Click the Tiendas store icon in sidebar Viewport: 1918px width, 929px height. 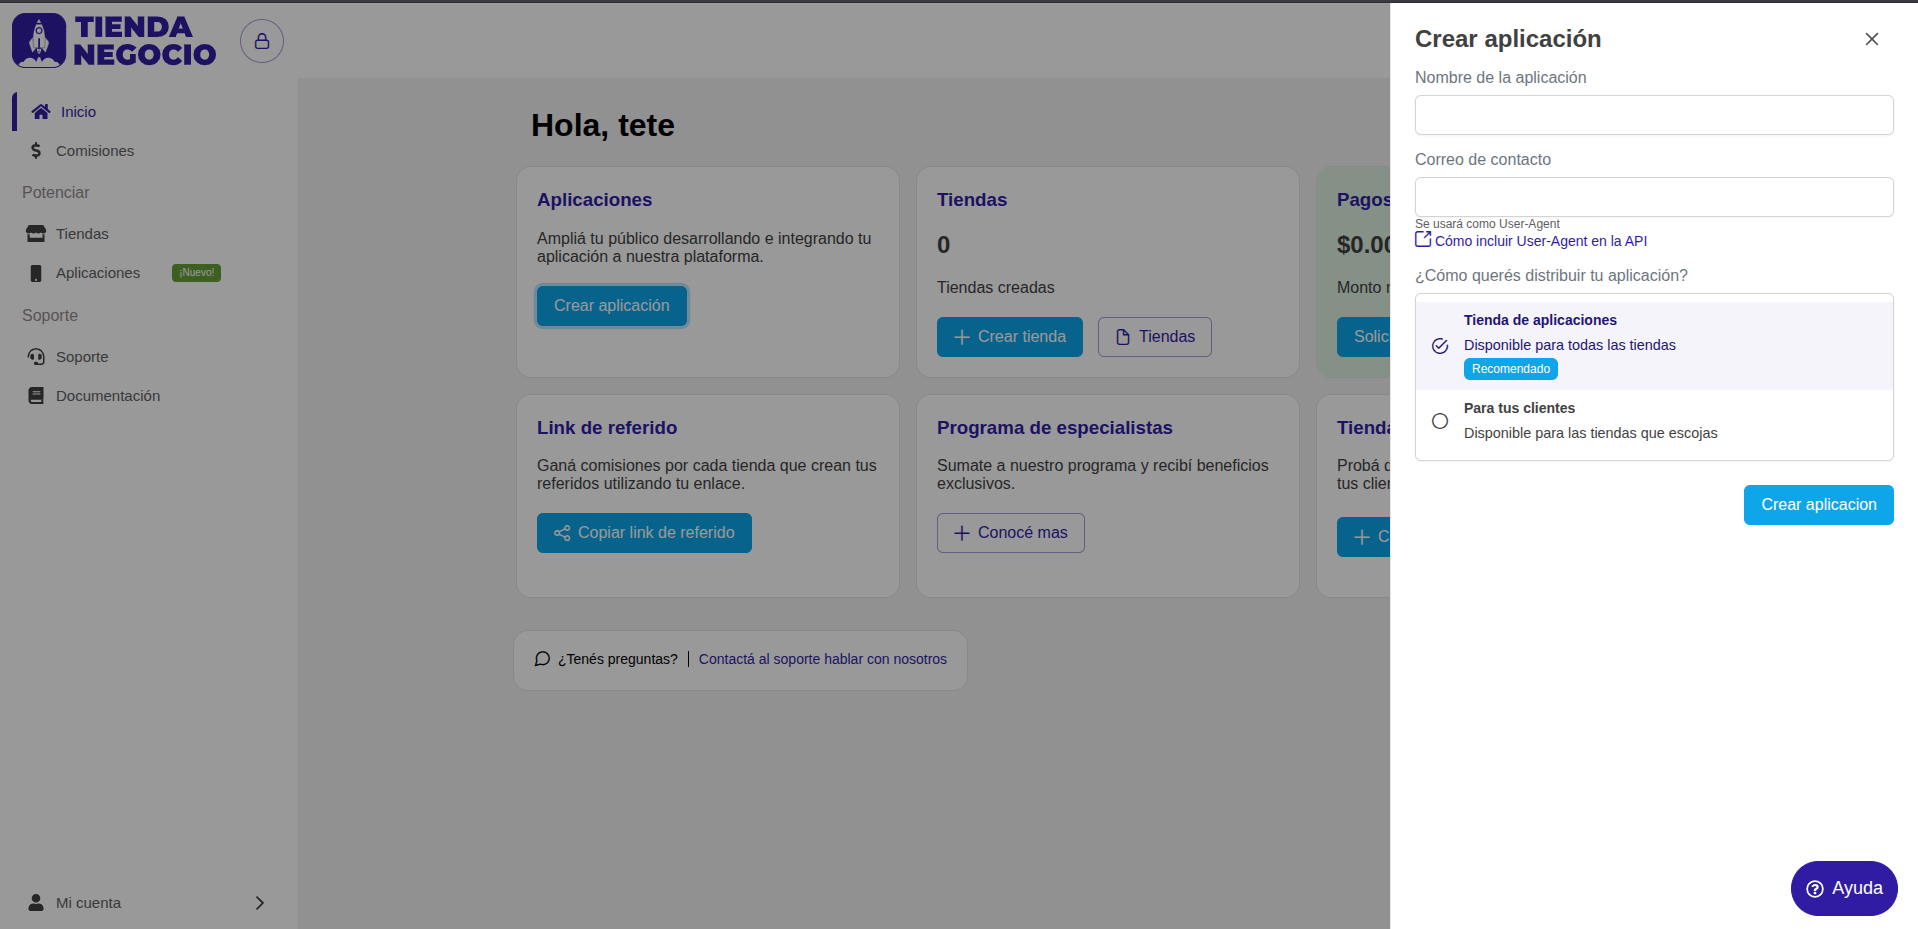click(x=36, y=234)
